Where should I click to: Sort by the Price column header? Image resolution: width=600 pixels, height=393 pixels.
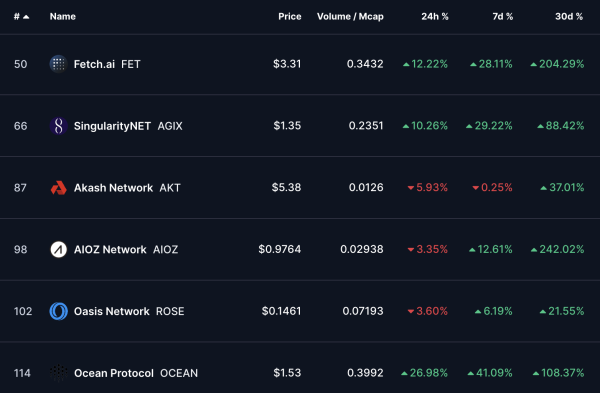click(x=290, y=16)
